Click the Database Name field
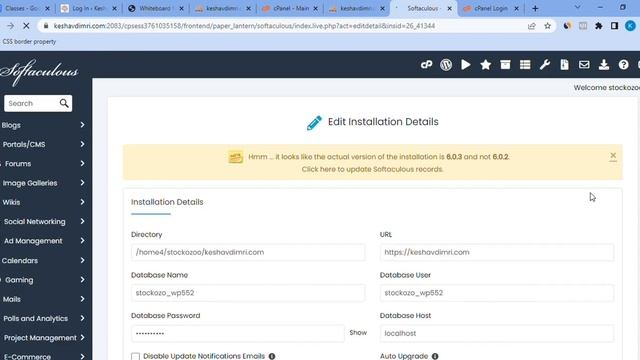 point(248,293)
